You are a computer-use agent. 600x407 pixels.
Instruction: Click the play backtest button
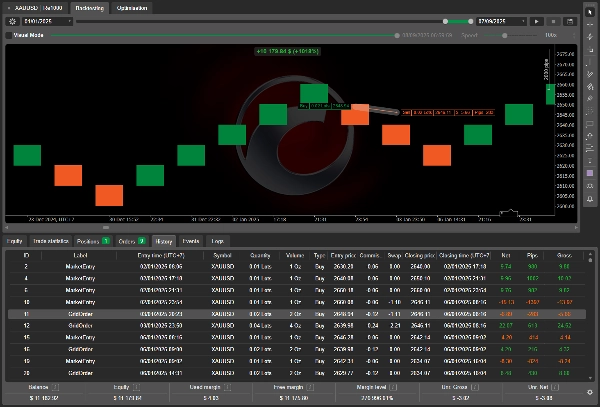(537, 21)
